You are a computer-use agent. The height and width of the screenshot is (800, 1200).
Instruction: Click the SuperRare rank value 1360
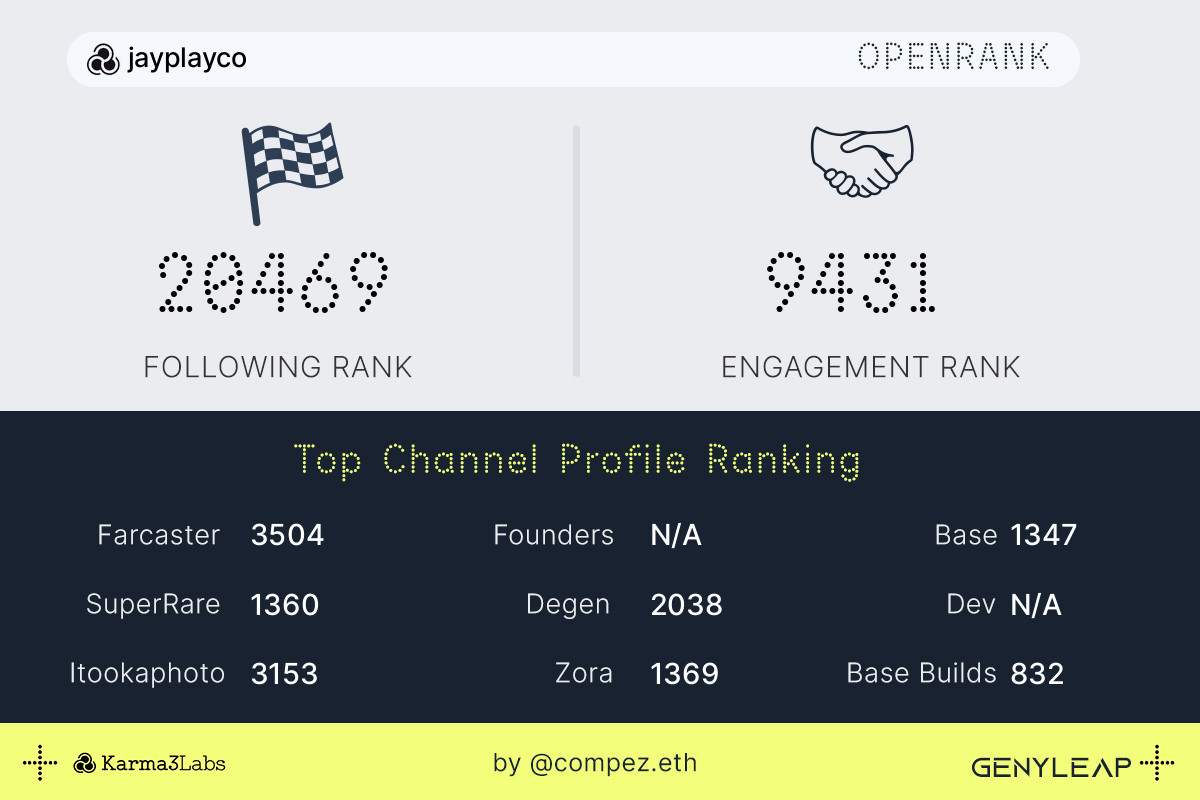click(x=285, y=604)
